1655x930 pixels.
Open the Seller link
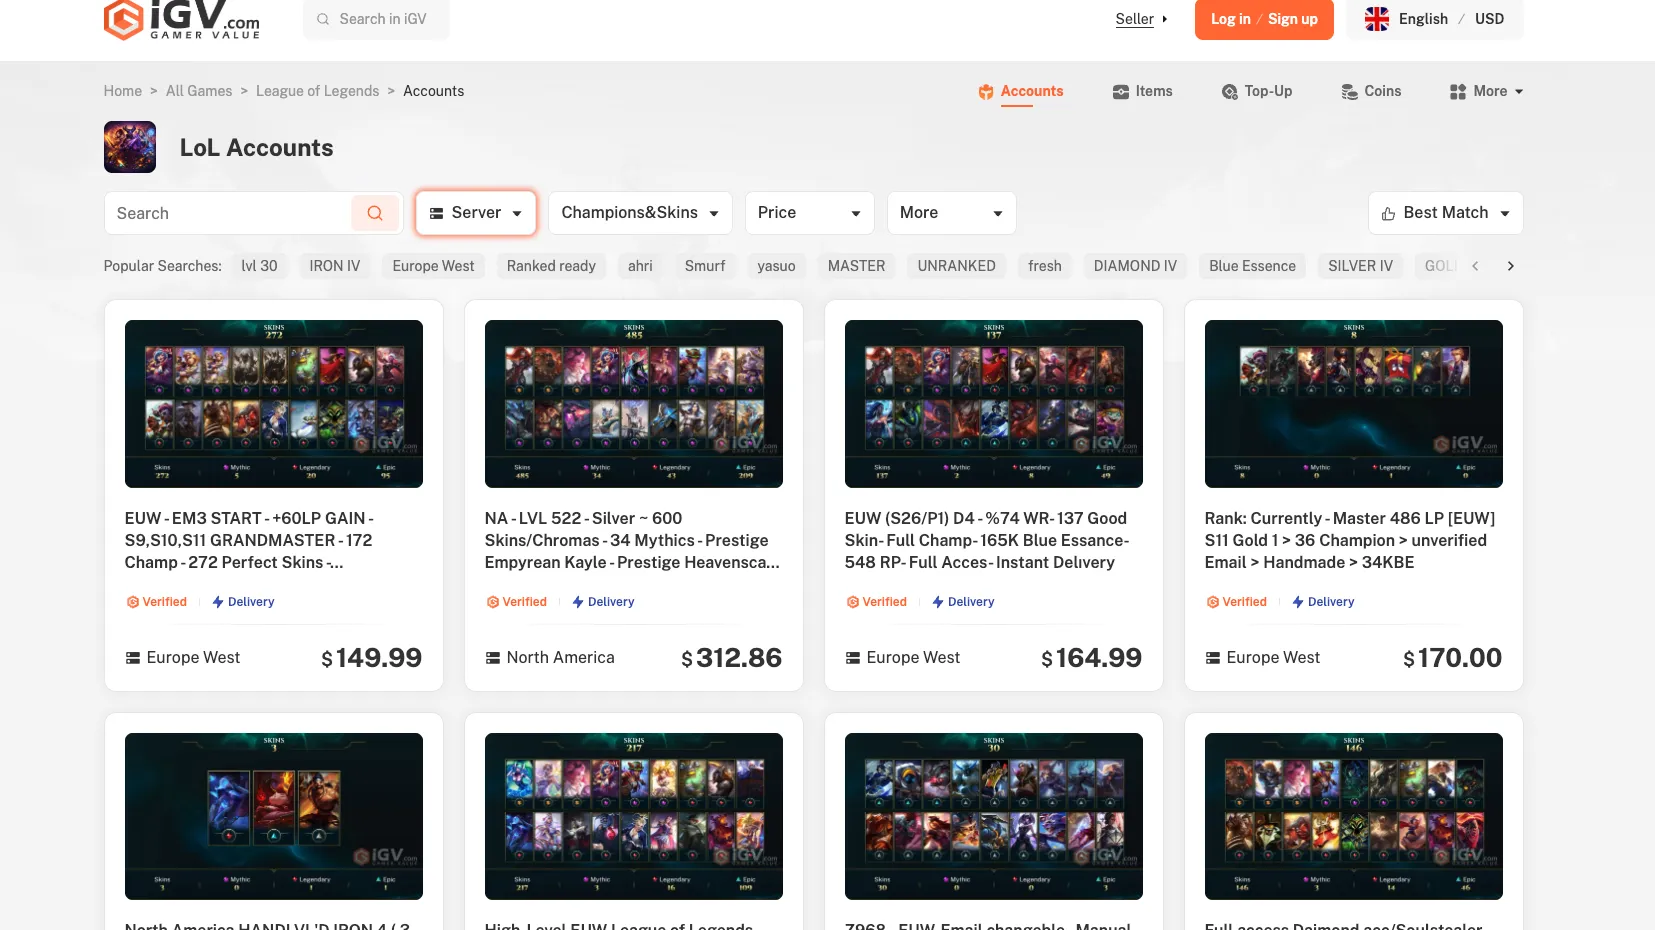pyautogui.click(x=1135, y=19)
